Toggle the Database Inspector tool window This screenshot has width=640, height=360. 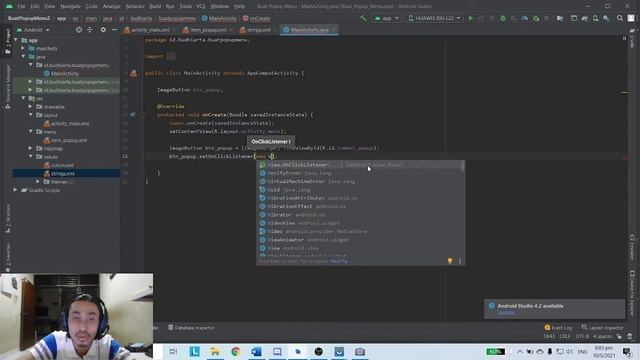point(191,328)
